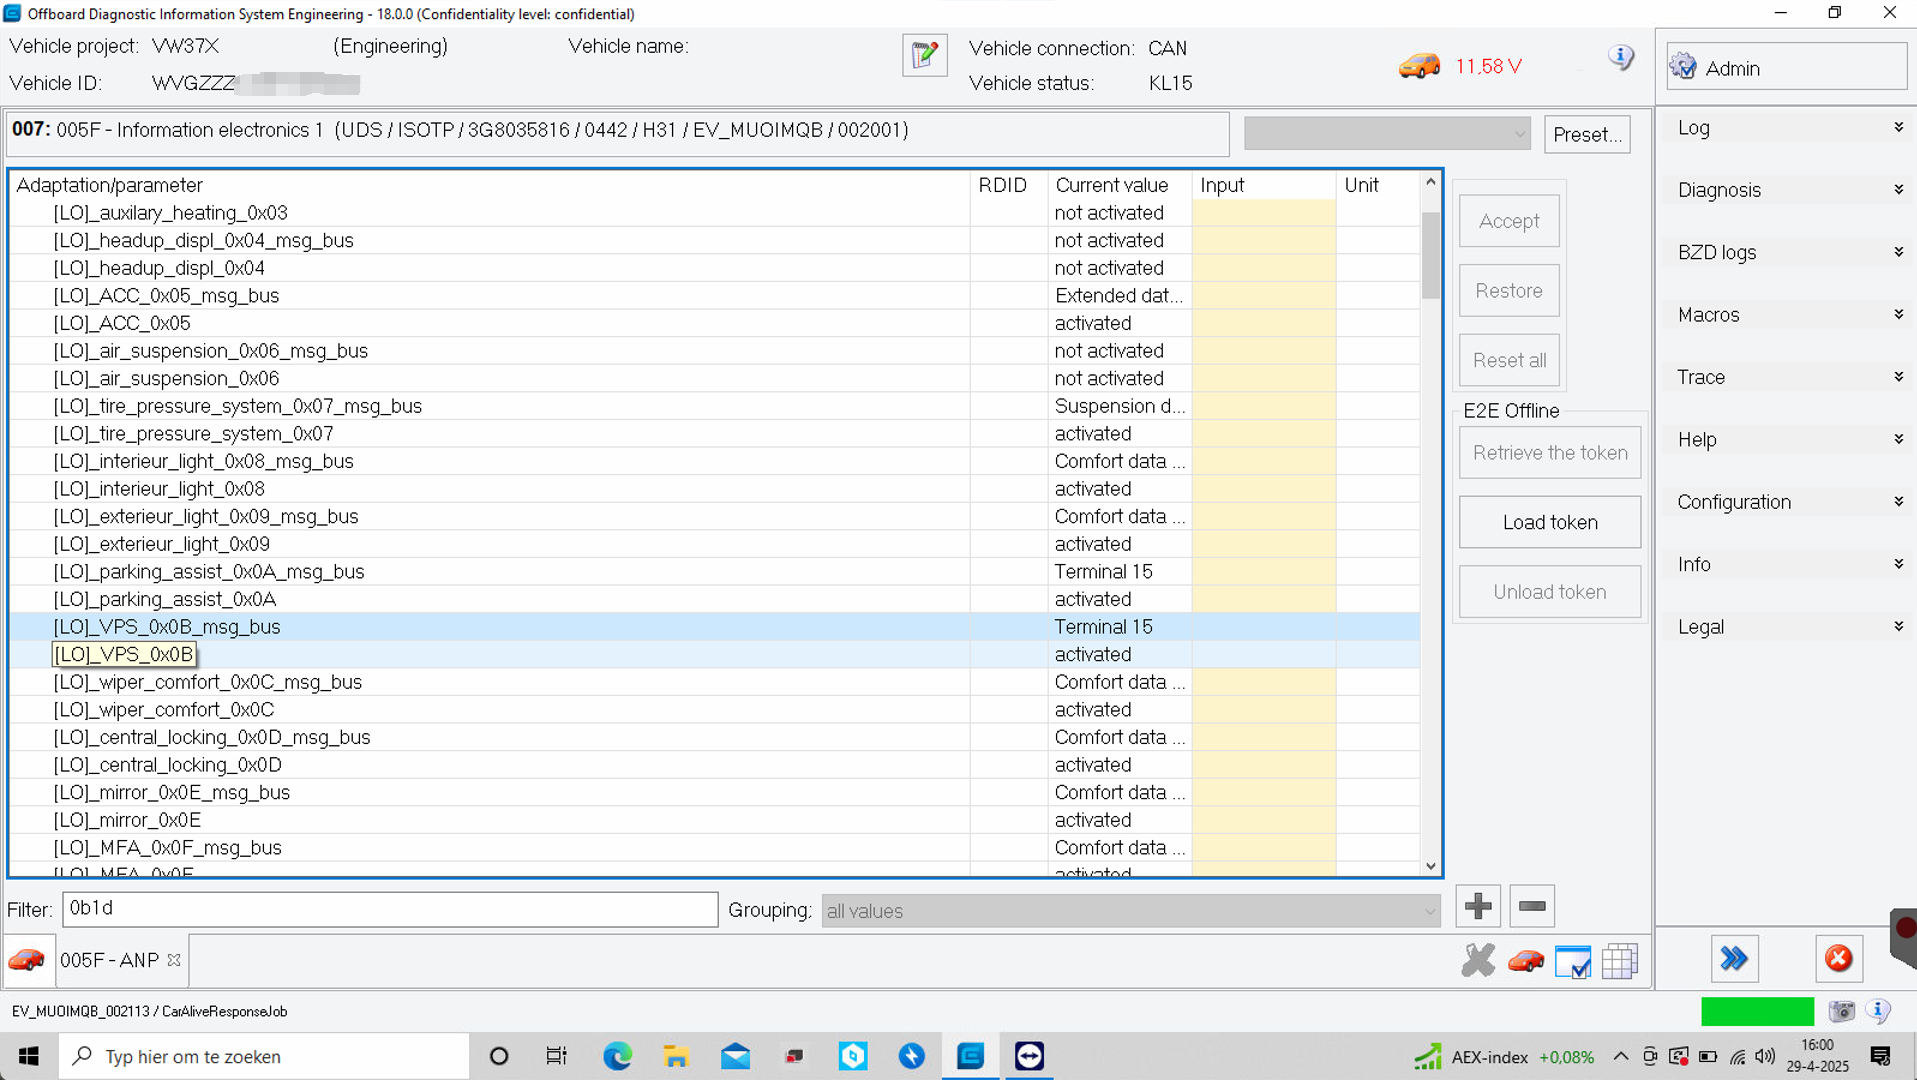1917x1080 pixels.
Task: Click the RDID column header
Action: point(1009,185)
